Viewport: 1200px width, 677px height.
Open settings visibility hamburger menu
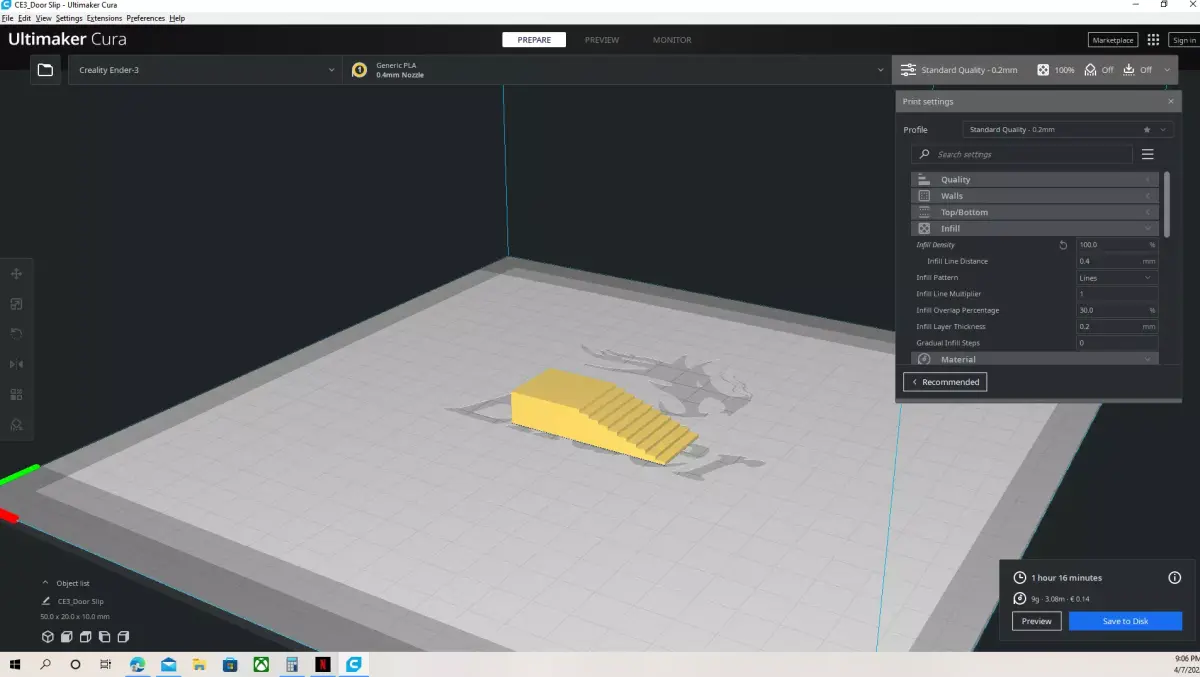click(1147, 154)
